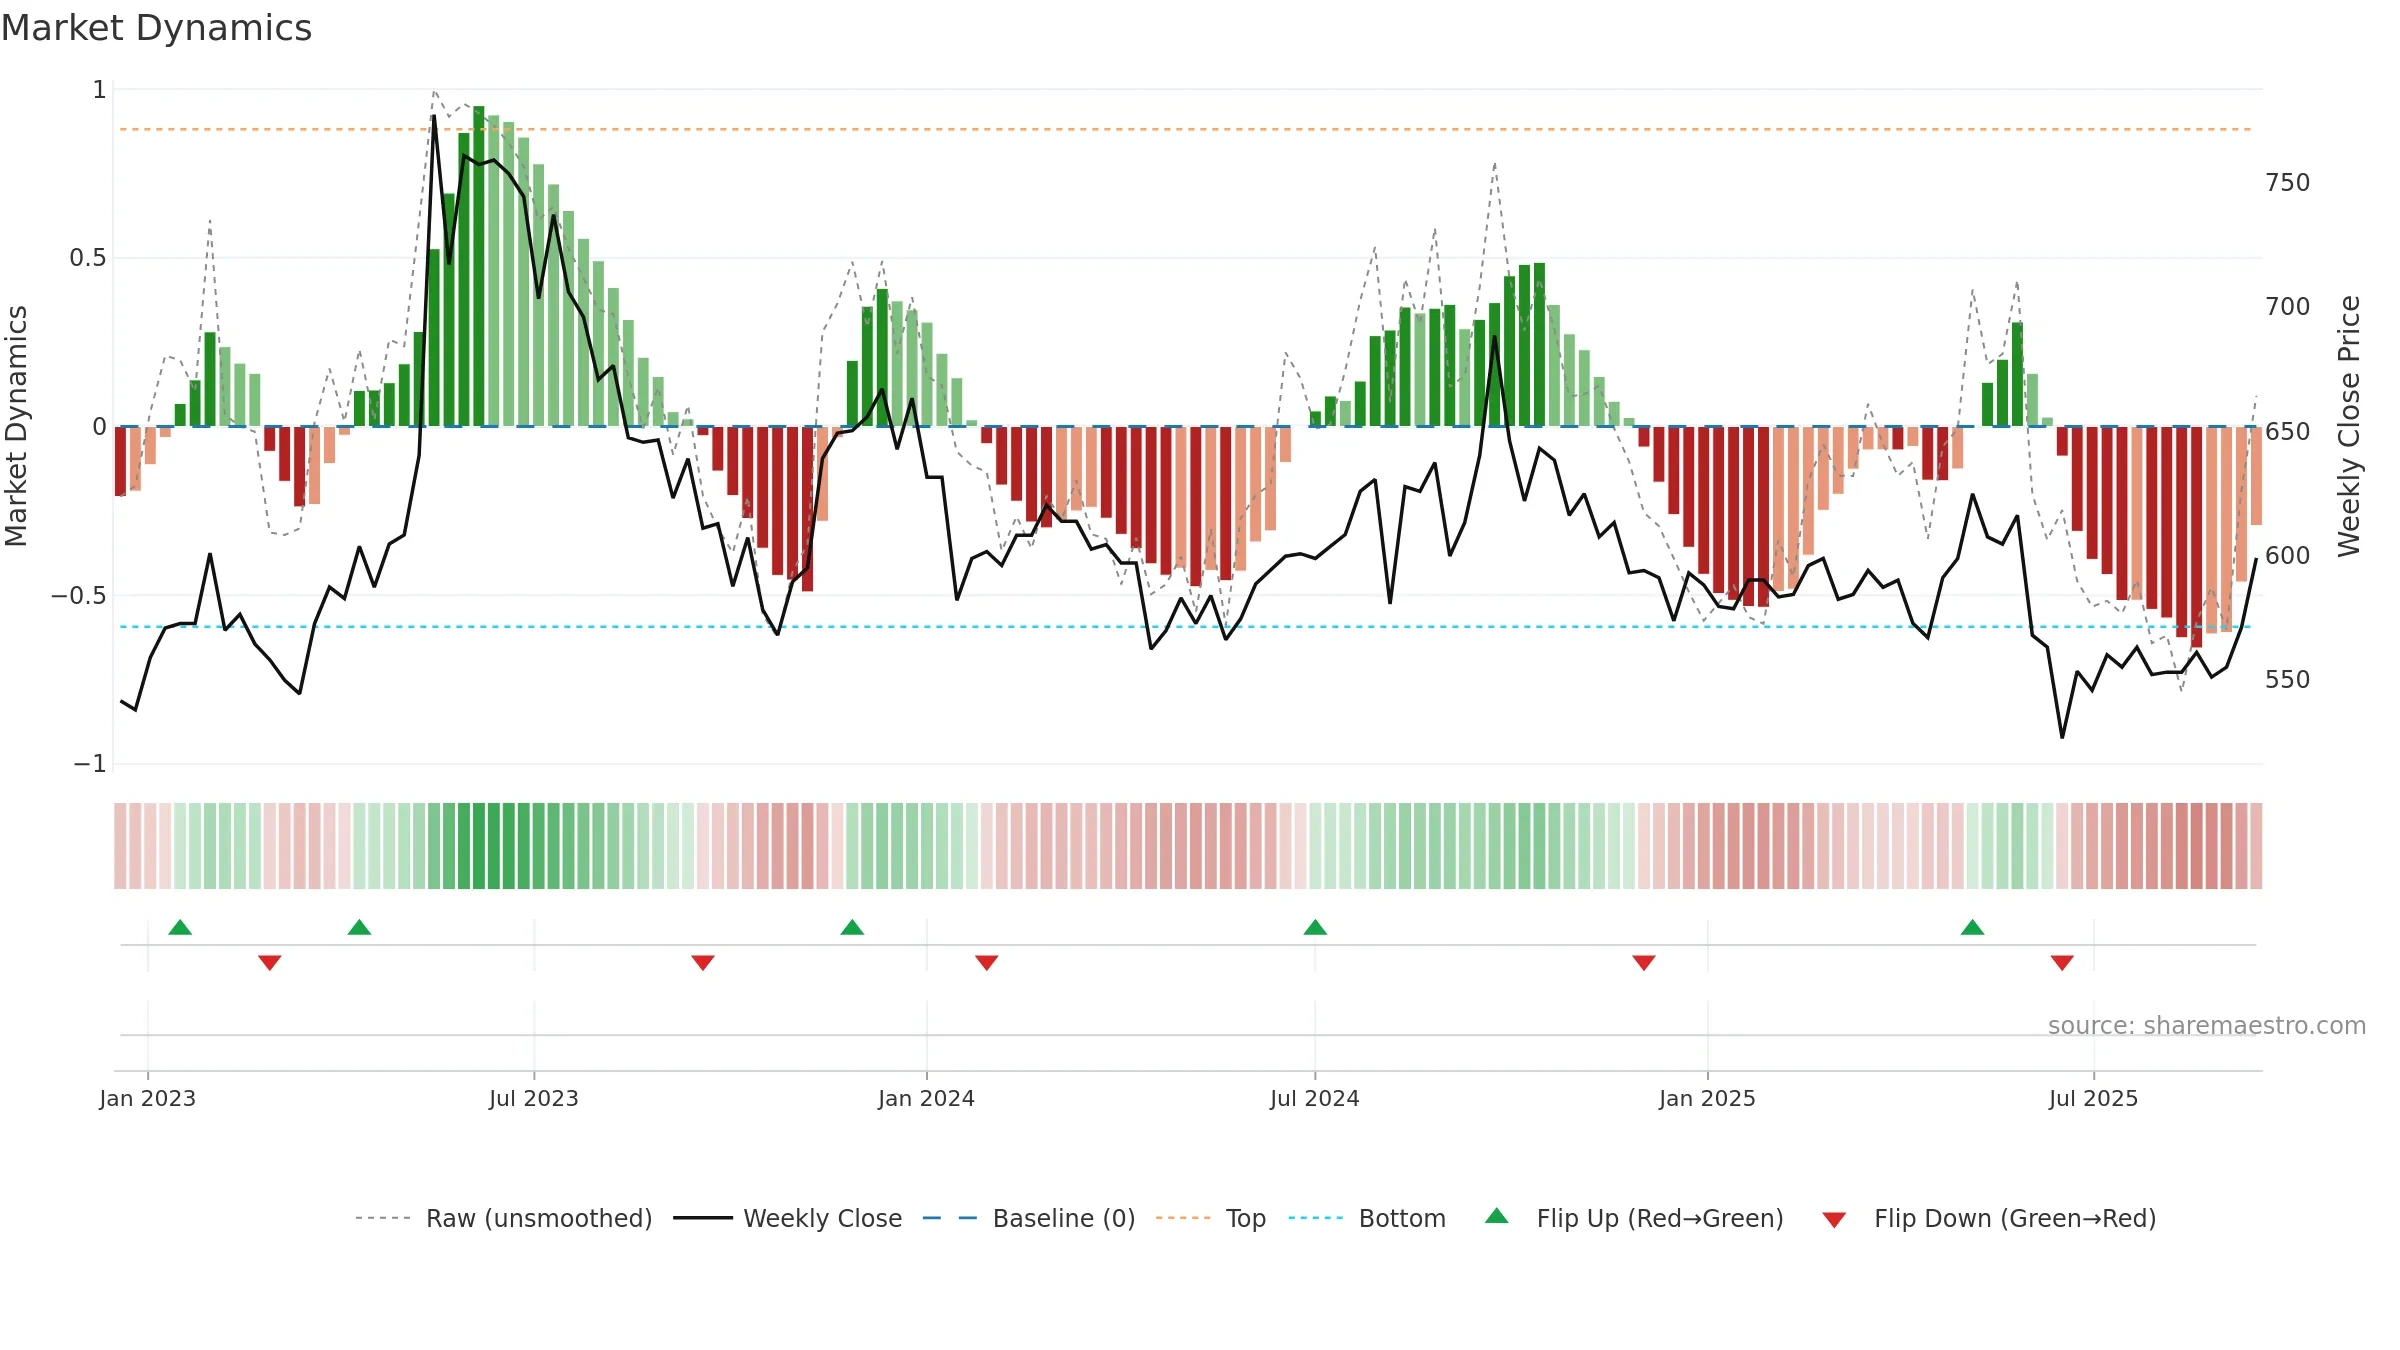Screen dimensions: 2400x1350
Task: Hide the Baseline (0) series via legend
Action: 1028,1218
